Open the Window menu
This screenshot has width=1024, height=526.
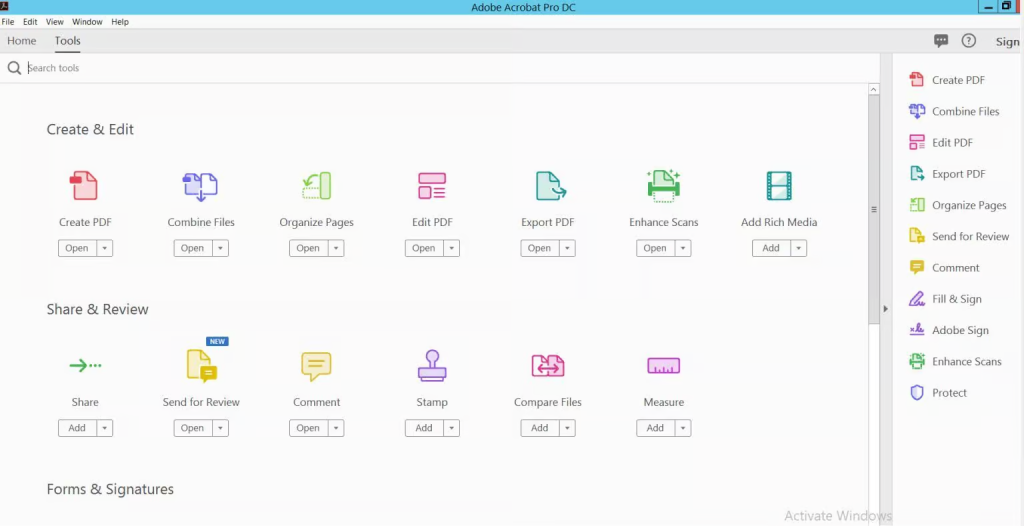pos(87,22)
